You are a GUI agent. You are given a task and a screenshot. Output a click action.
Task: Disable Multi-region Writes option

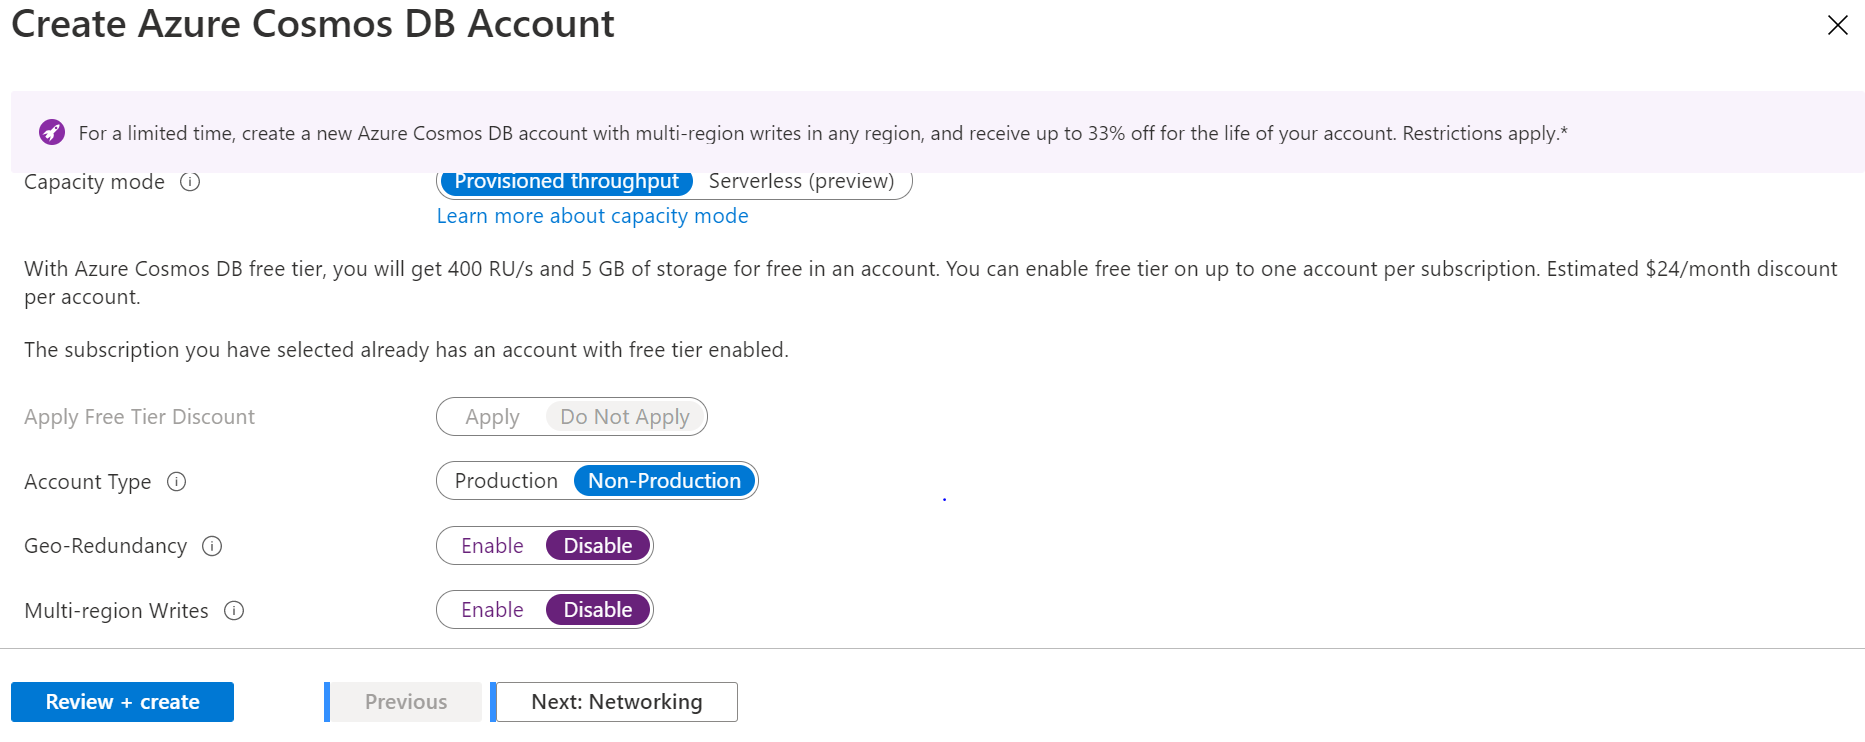click(x=598, y=610)
